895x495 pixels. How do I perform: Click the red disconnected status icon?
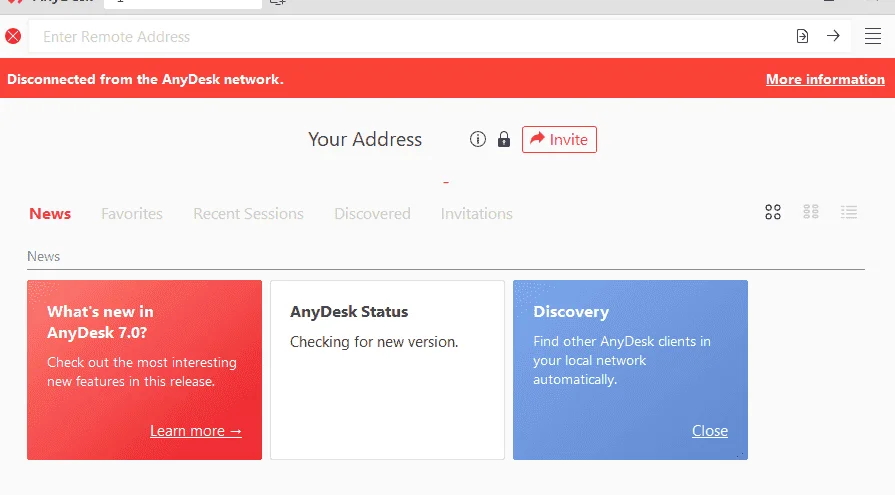[x=13, y=37]
